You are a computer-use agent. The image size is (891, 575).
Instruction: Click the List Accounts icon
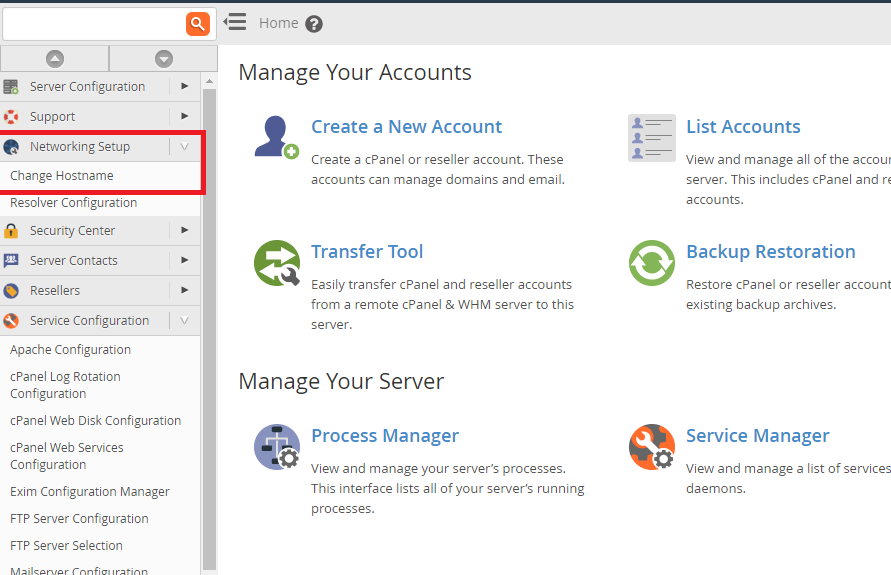[x=652, y=138]
